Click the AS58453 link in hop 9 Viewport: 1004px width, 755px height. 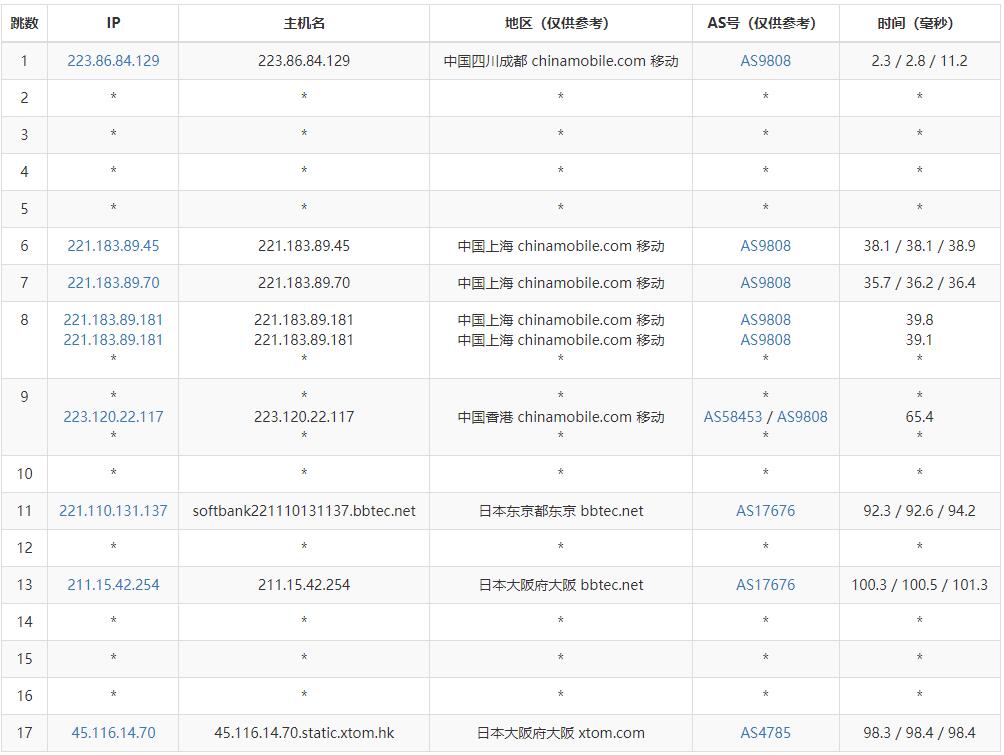pyautogui.click(x=733, y=417)
